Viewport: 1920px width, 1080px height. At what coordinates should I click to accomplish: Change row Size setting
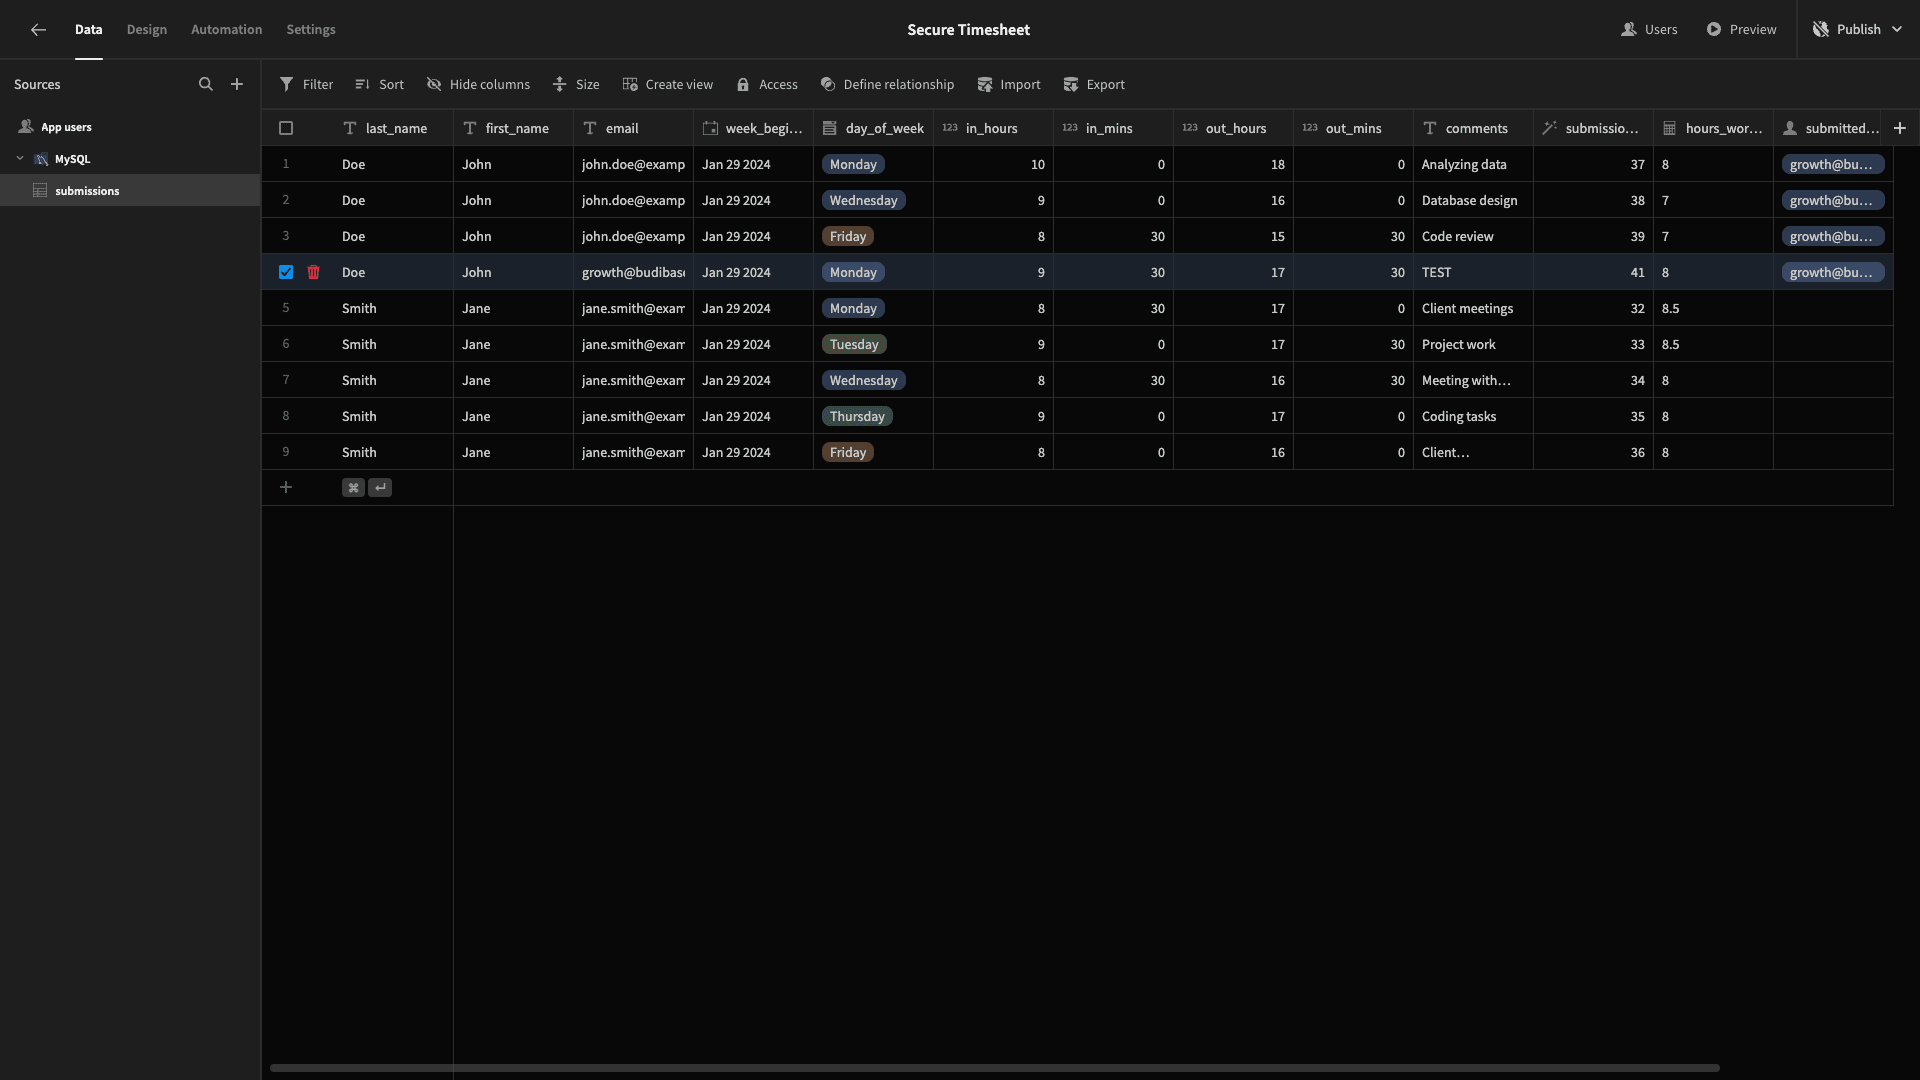pos(576,85)
